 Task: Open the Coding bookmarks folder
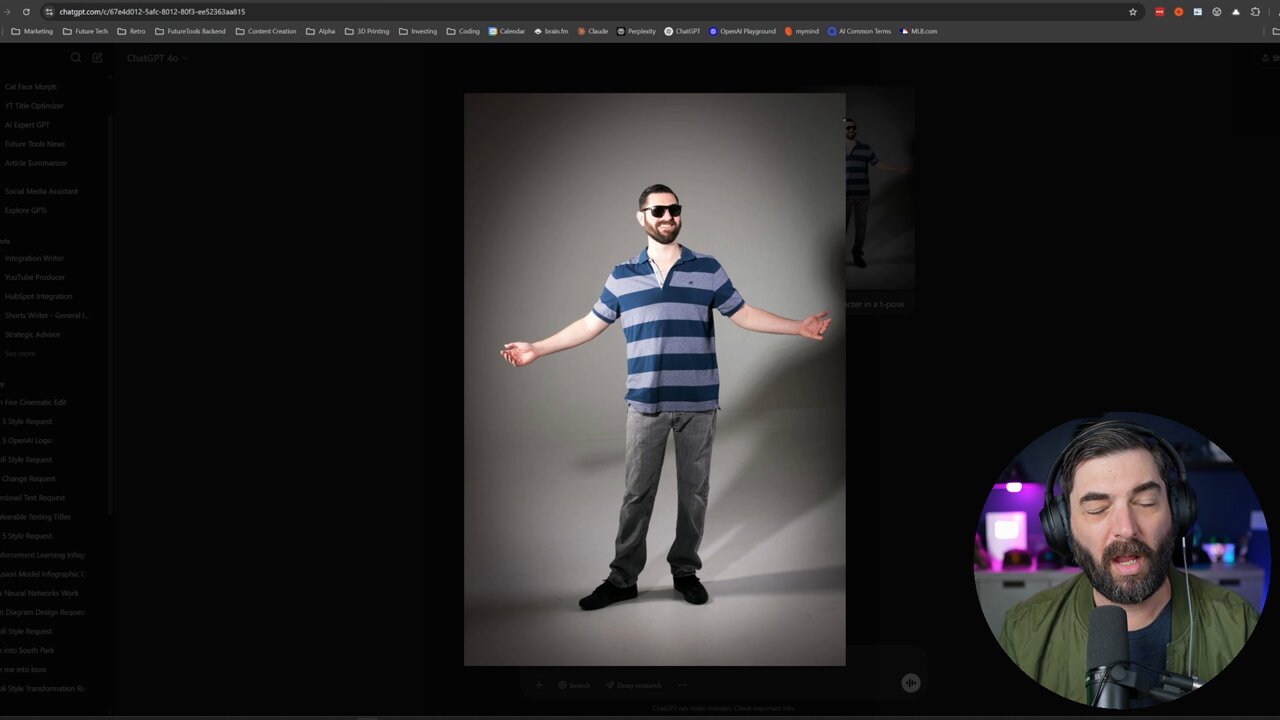463,31
